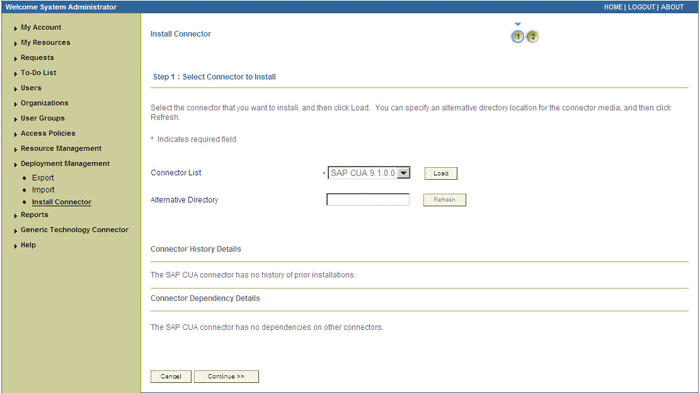This screenshot has width=700, height=393.
Task: Click the Alternative Directory field label
Action: tap(184, 200)
